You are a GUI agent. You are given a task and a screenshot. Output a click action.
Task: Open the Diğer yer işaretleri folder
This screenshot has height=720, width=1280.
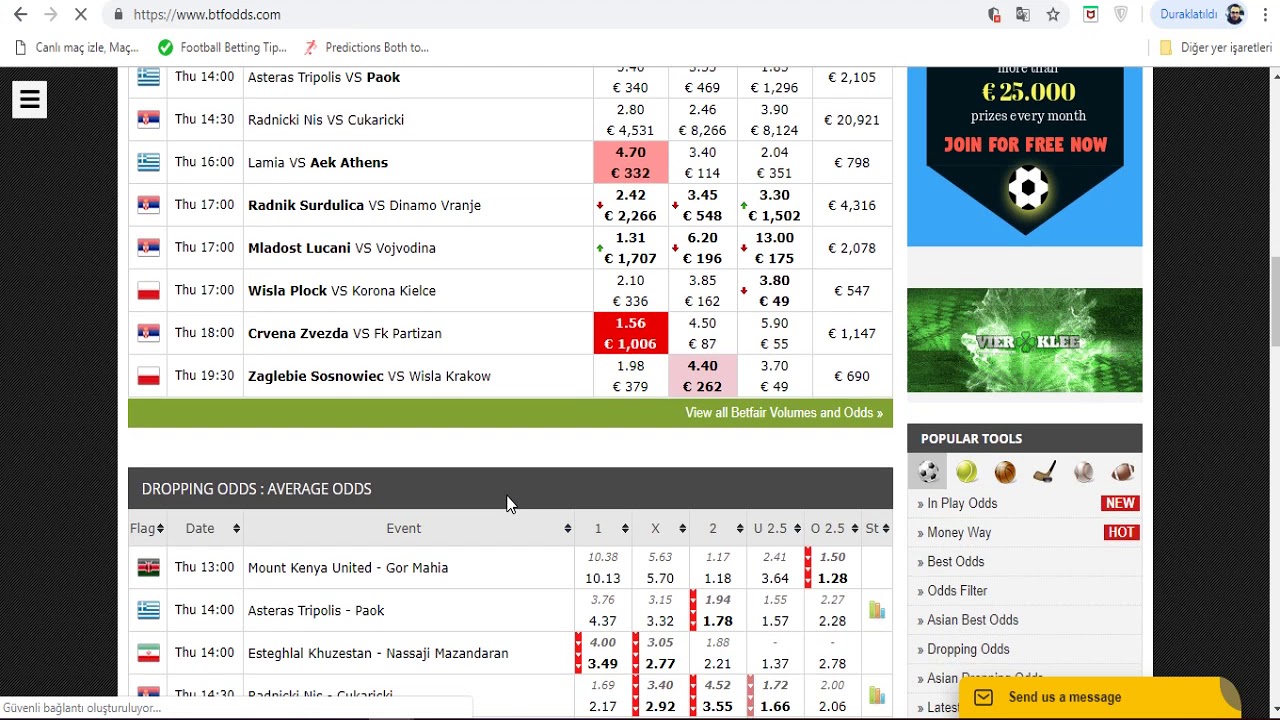(x=1215, y=47)
